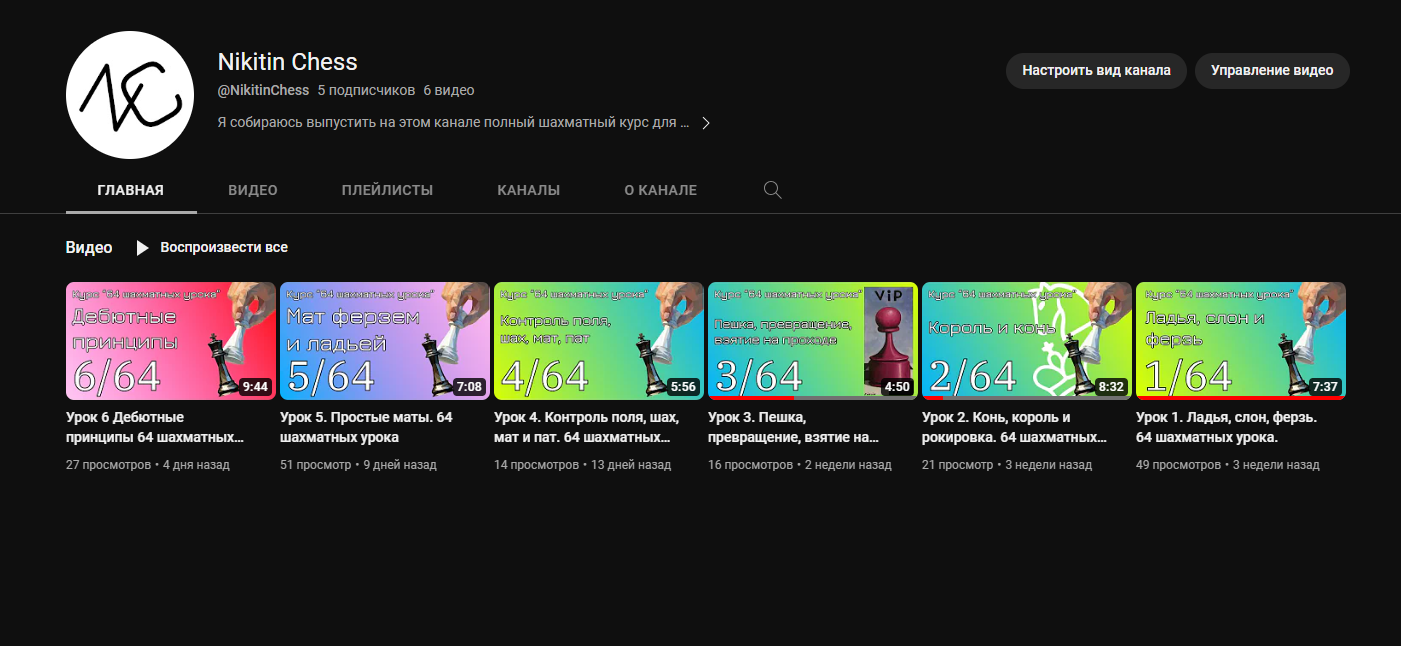The width and height of the screenshot is (1401, 646).
Task: Open the ПЛЕЙЛИСТЫ tab
Action: [387, 190]
